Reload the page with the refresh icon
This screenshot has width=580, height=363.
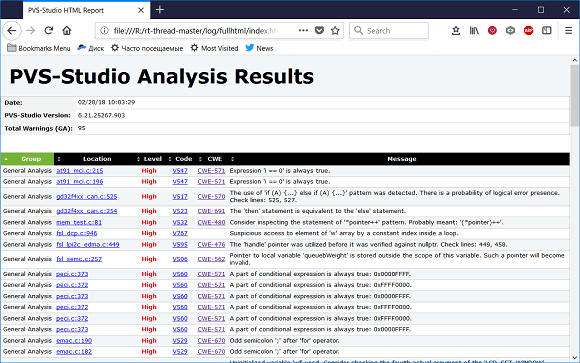(48, 30)
